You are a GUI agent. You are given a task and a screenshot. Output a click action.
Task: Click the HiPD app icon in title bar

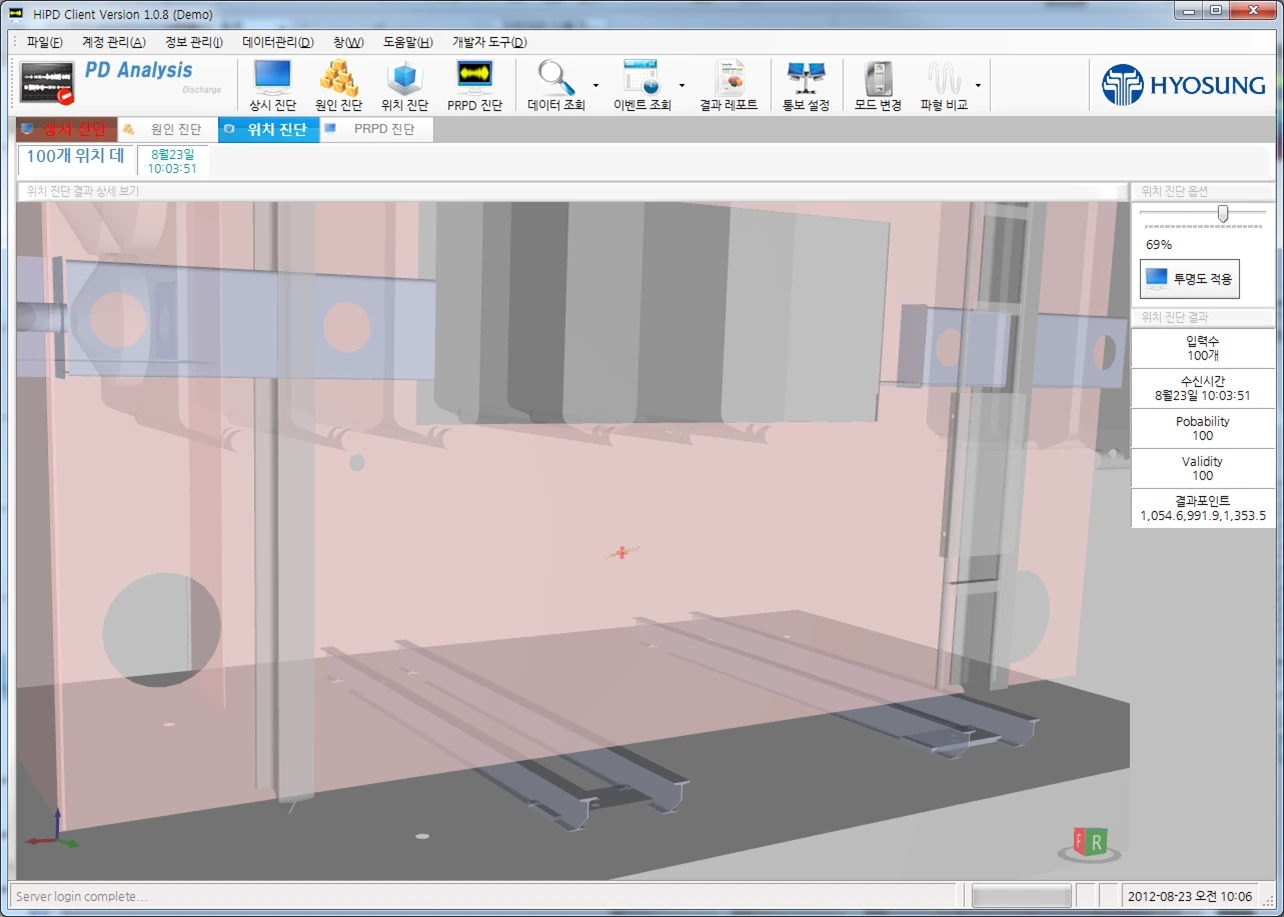(x=16, y=13)
